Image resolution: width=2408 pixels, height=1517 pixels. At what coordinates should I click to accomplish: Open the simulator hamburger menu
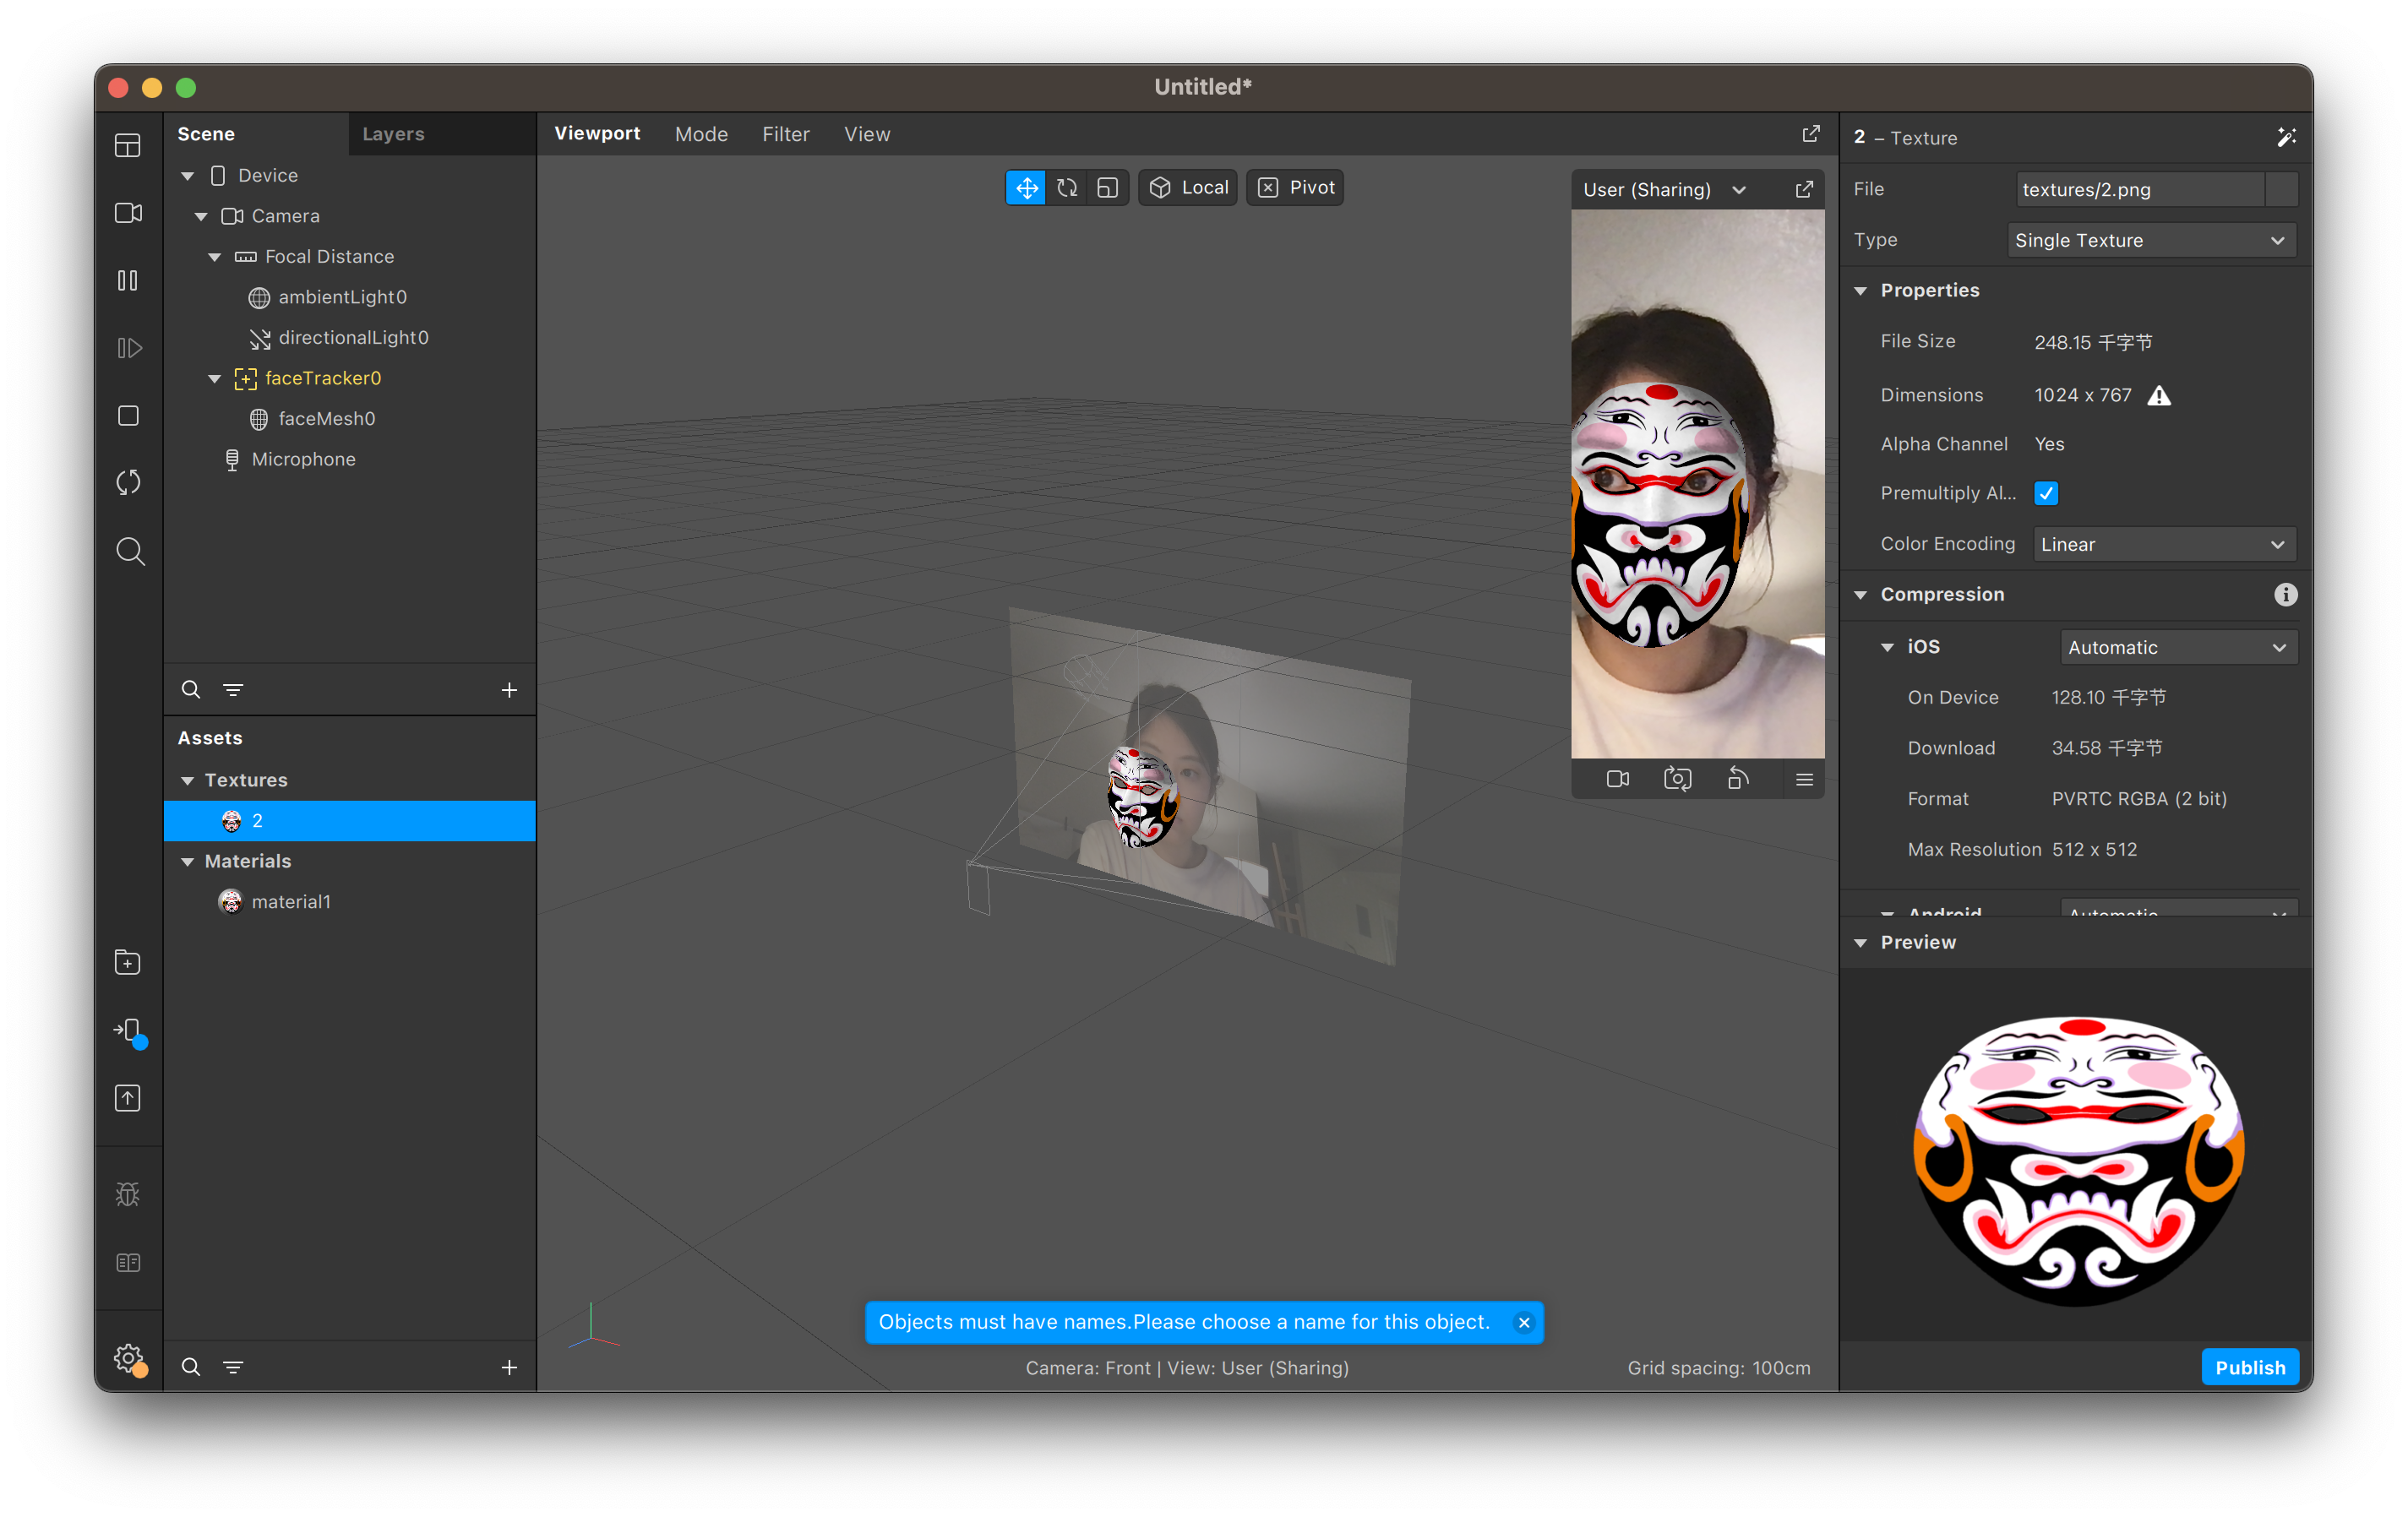tap(1804, 779)
